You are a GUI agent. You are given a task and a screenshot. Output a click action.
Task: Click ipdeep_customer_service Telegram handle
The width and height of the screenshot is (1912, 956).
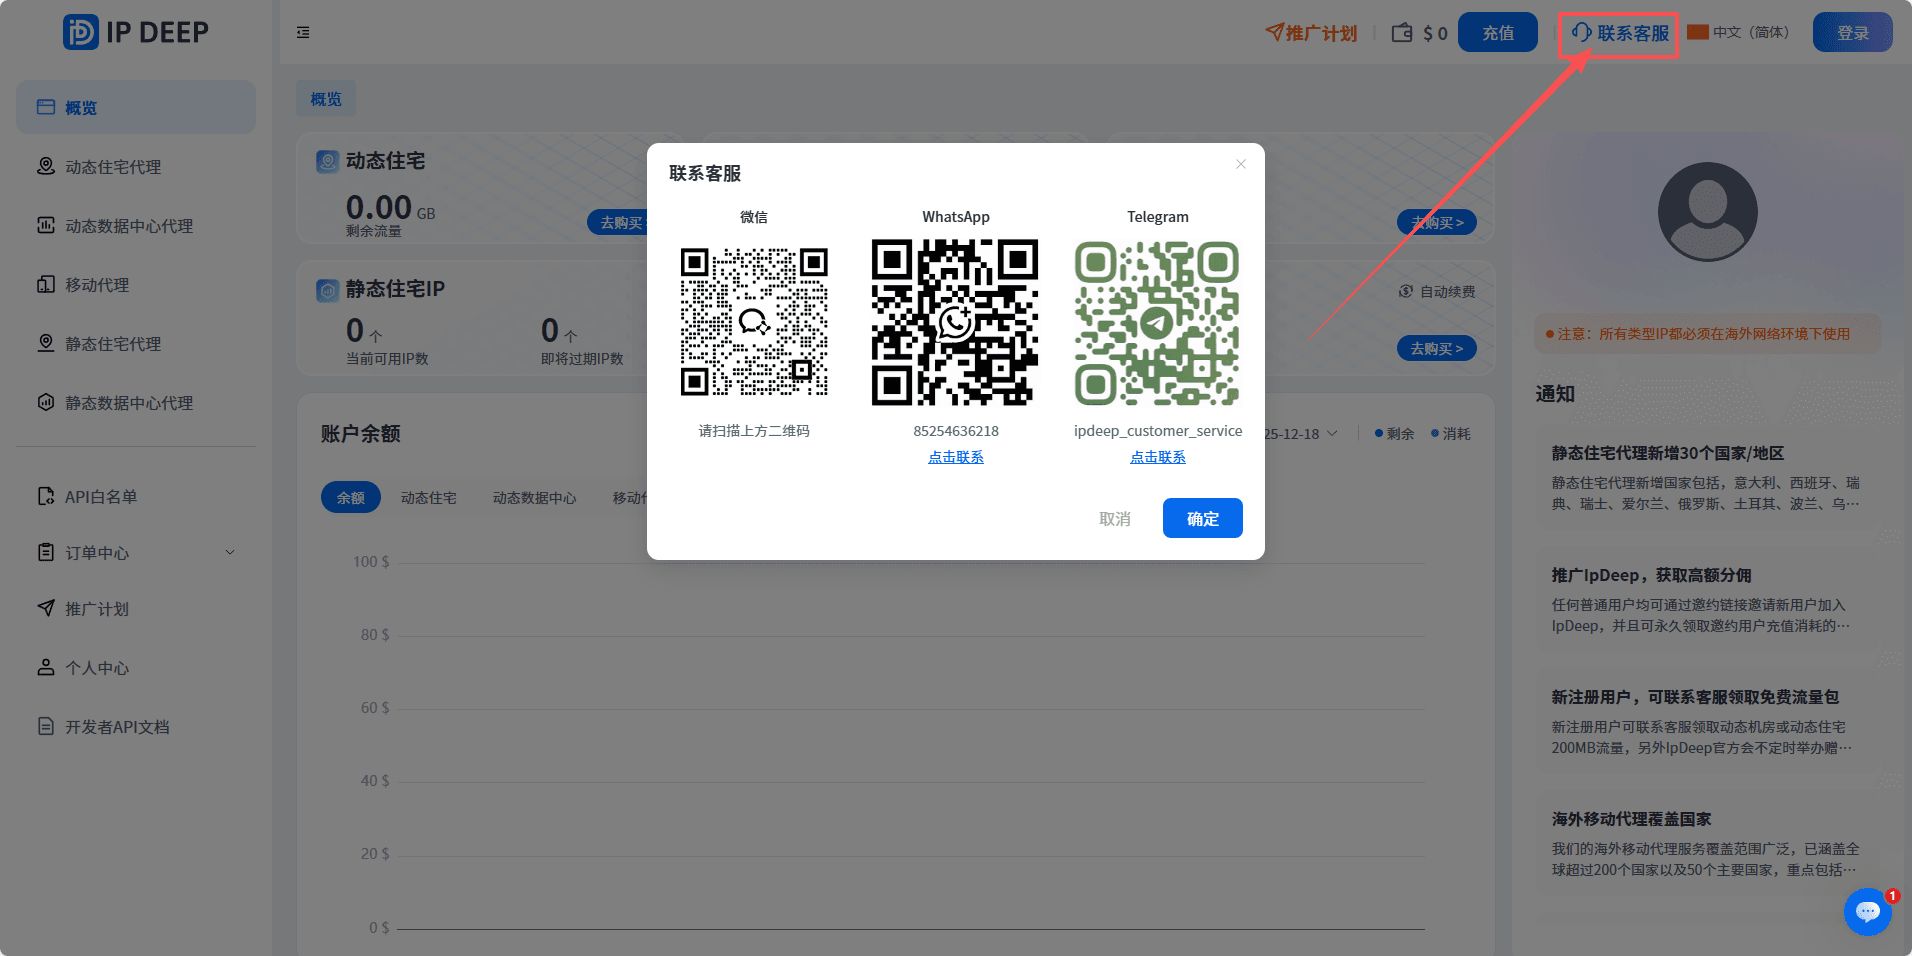[x=1158, y=431]
